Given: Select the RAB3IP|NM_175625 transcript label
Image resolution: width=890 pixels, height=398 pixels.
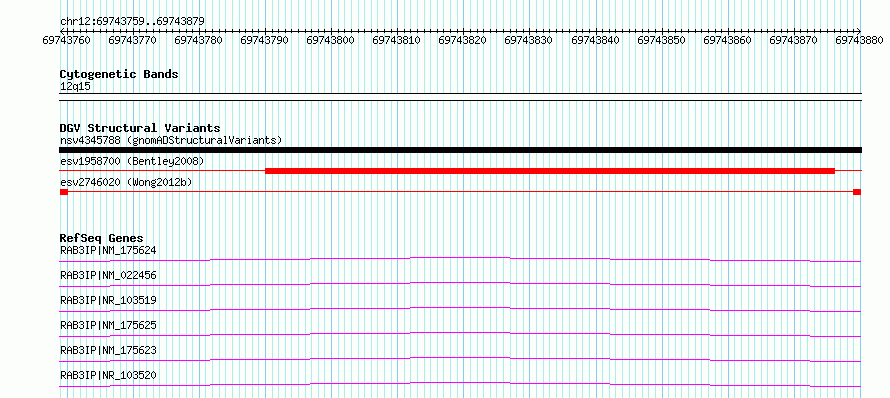Looking at the screenshot, I should 108,325.
